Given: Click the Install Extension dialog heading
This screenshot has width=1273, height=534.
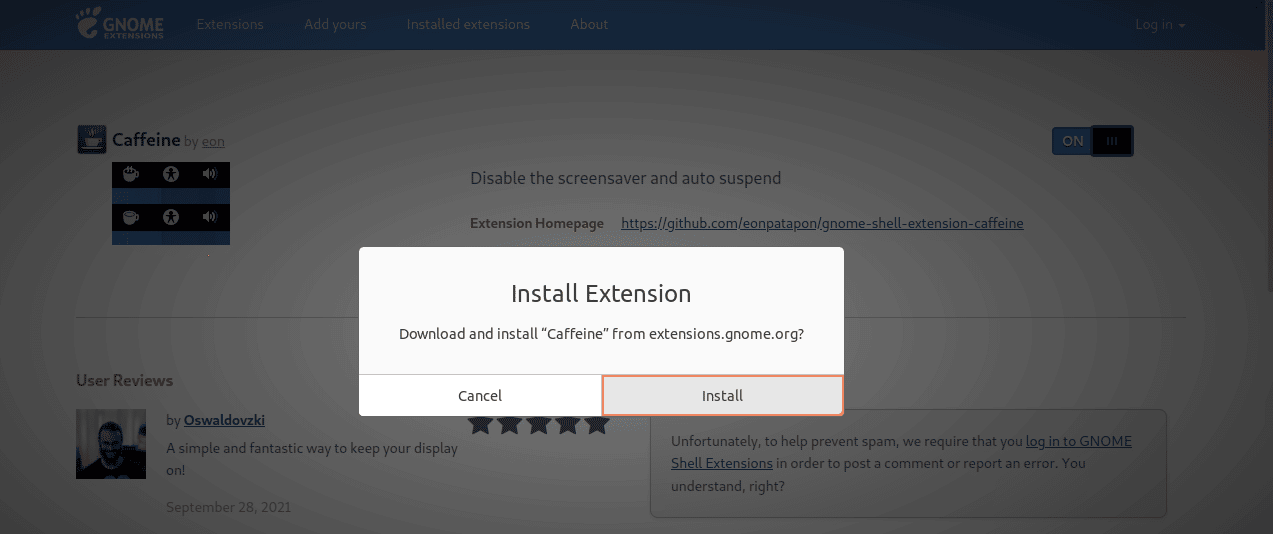Looking at the screenshot, I should click(x=601, y=293).
